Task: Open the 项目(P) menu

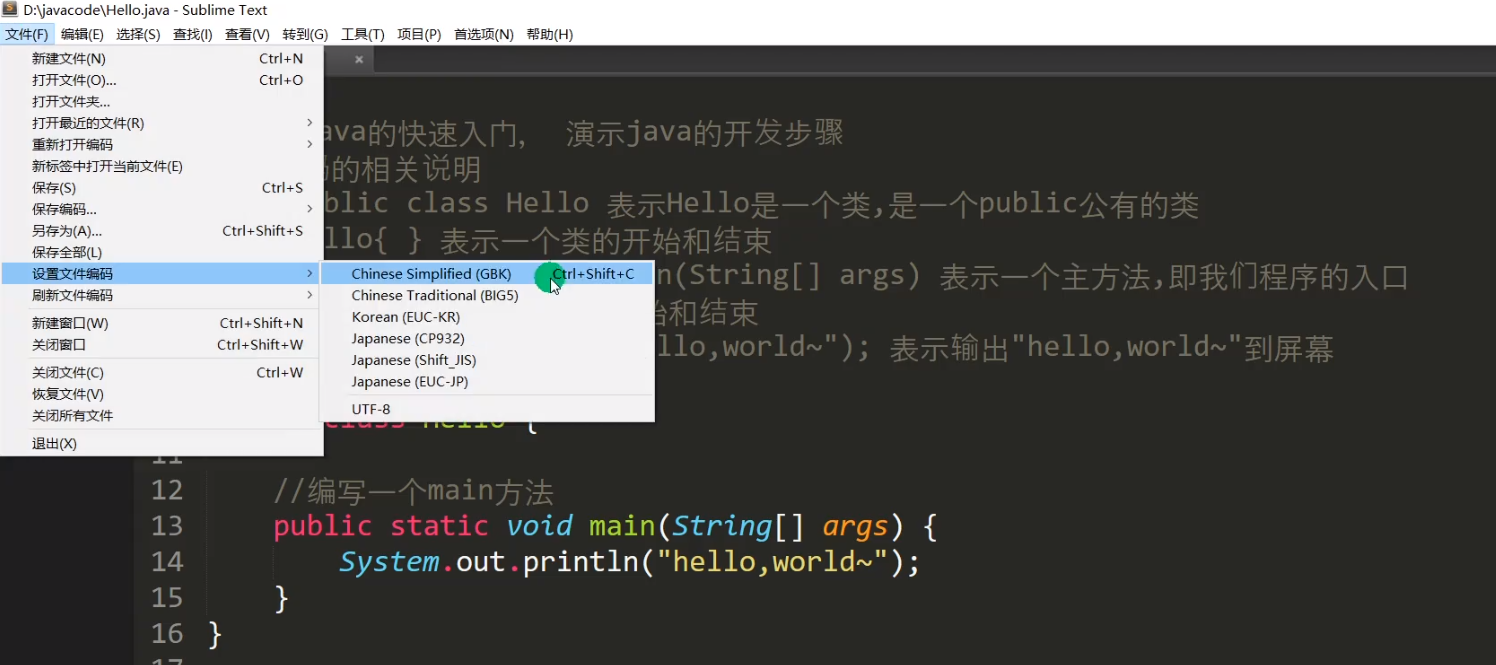Action: (x=419, y=34)
